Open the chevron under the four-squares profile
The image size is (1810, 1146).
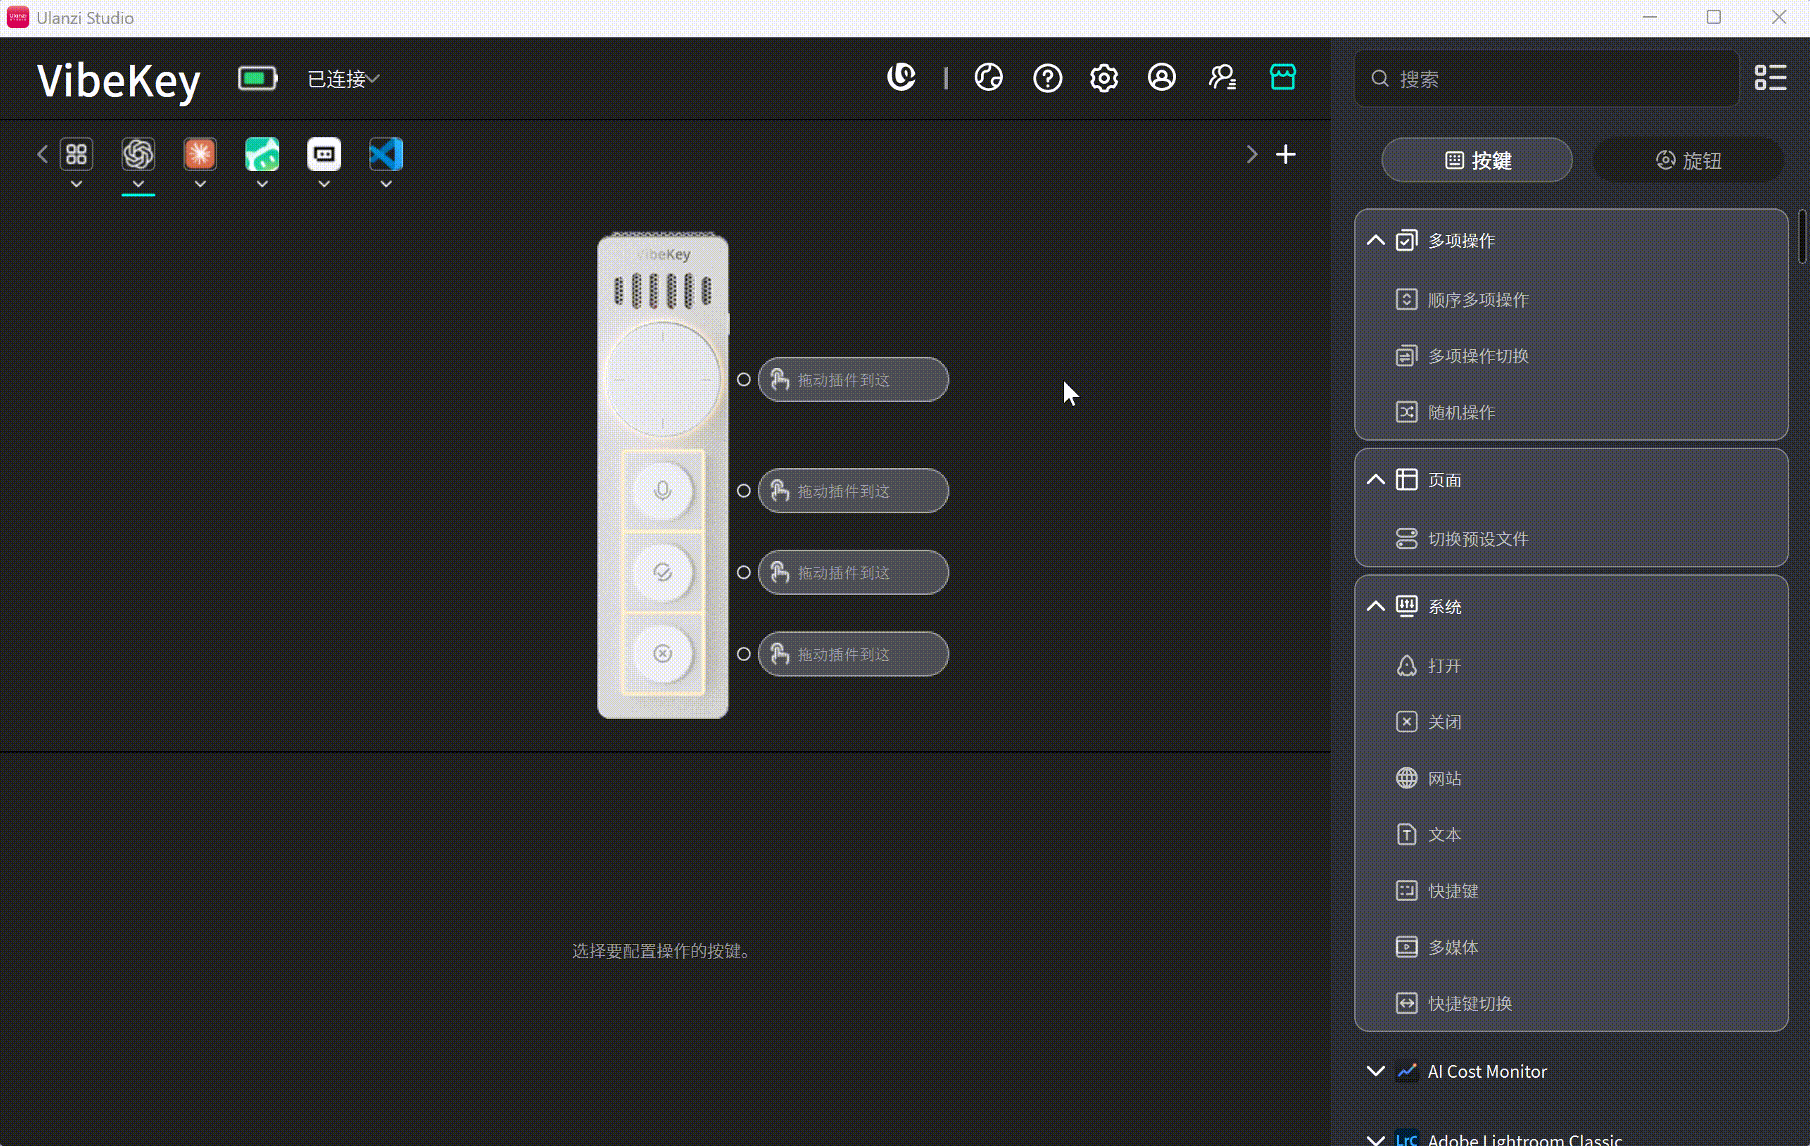coord(76,184)
